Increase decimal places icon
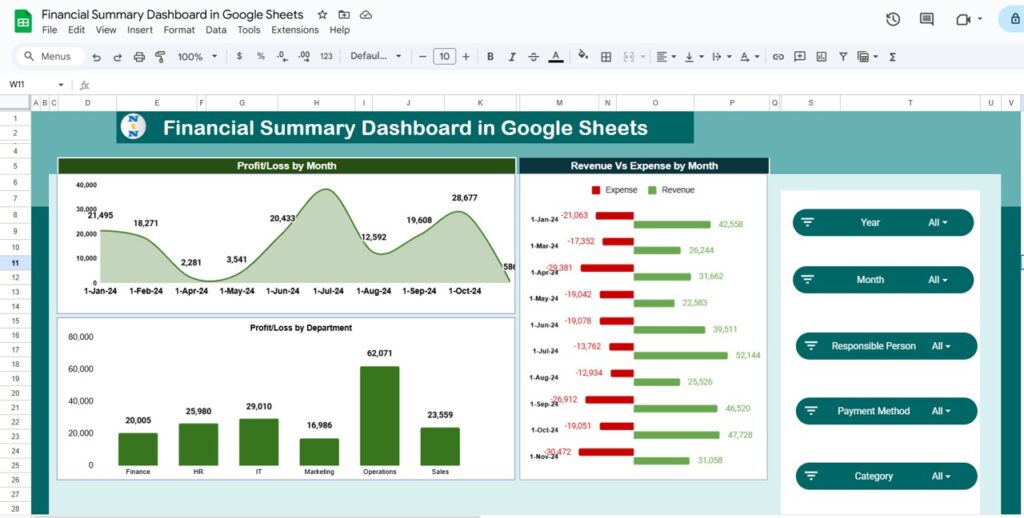The image size is (1024, 518). tap(304, 56)
